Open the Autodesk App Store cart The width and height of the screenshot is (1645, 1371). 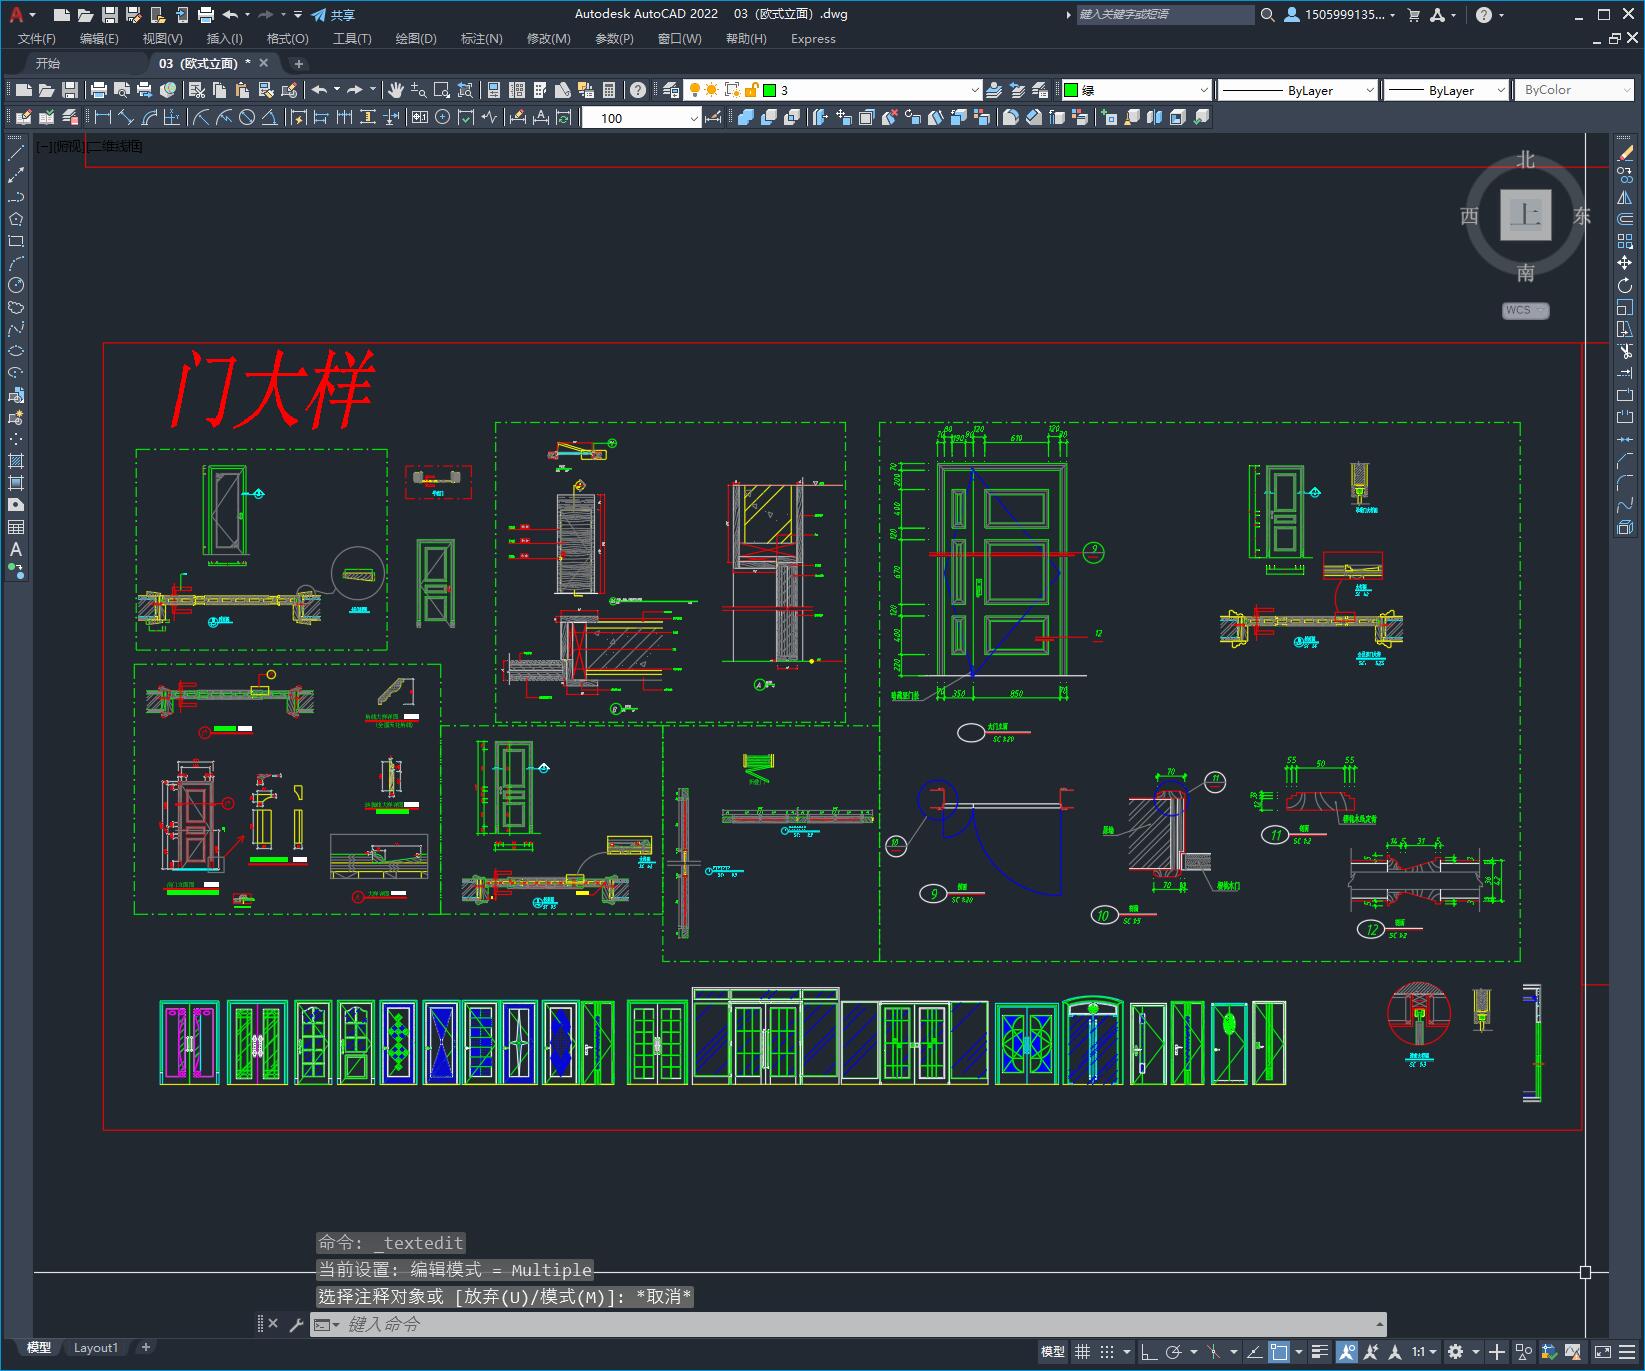pos(1414,15)
